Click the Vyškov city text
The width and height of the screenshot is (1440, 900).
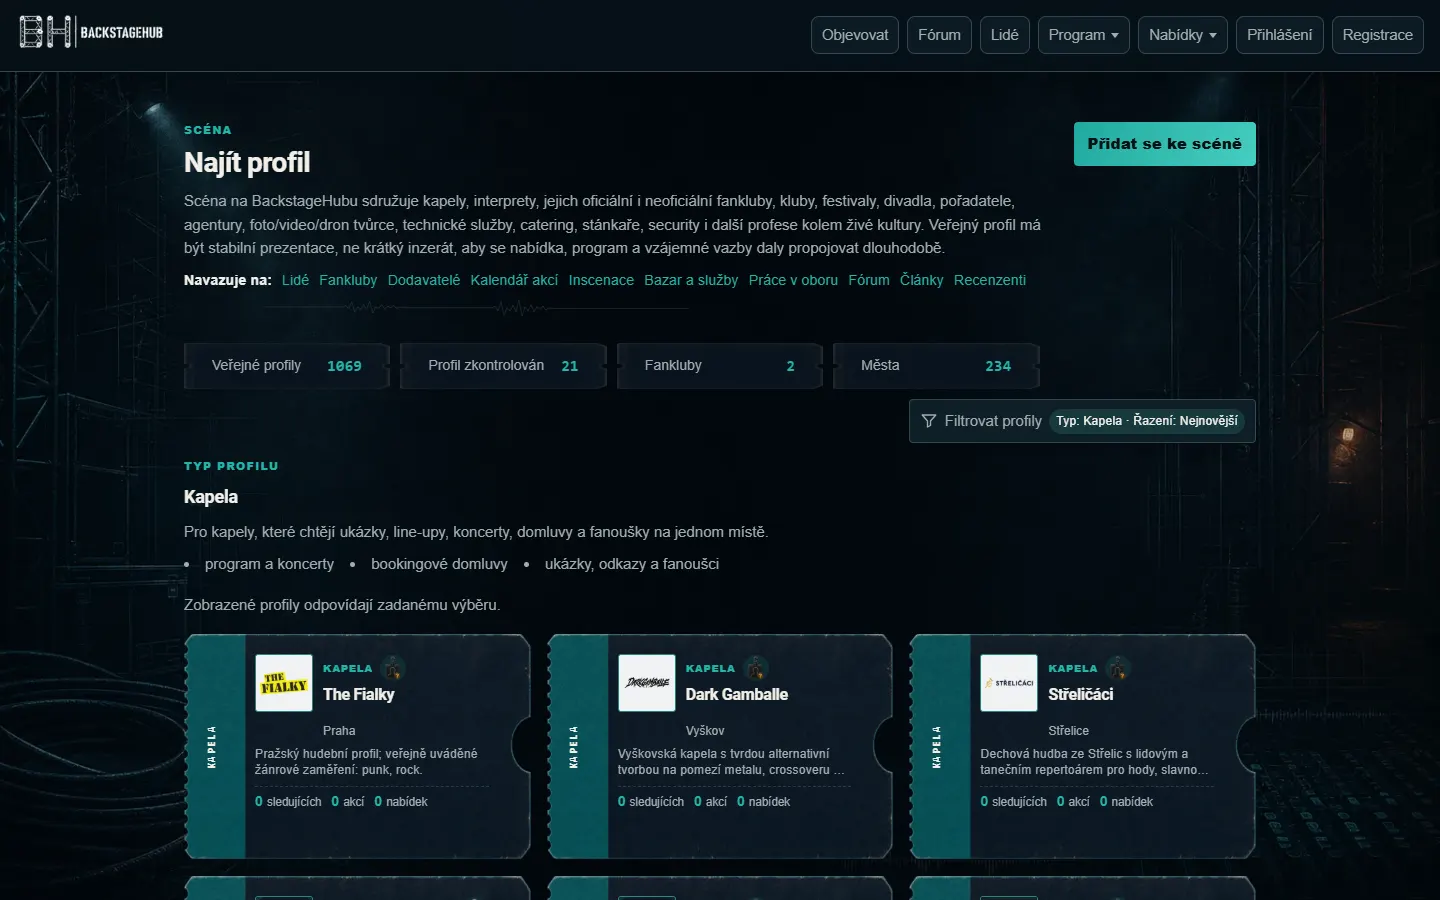pyautogui.click(x=705, y=731)
